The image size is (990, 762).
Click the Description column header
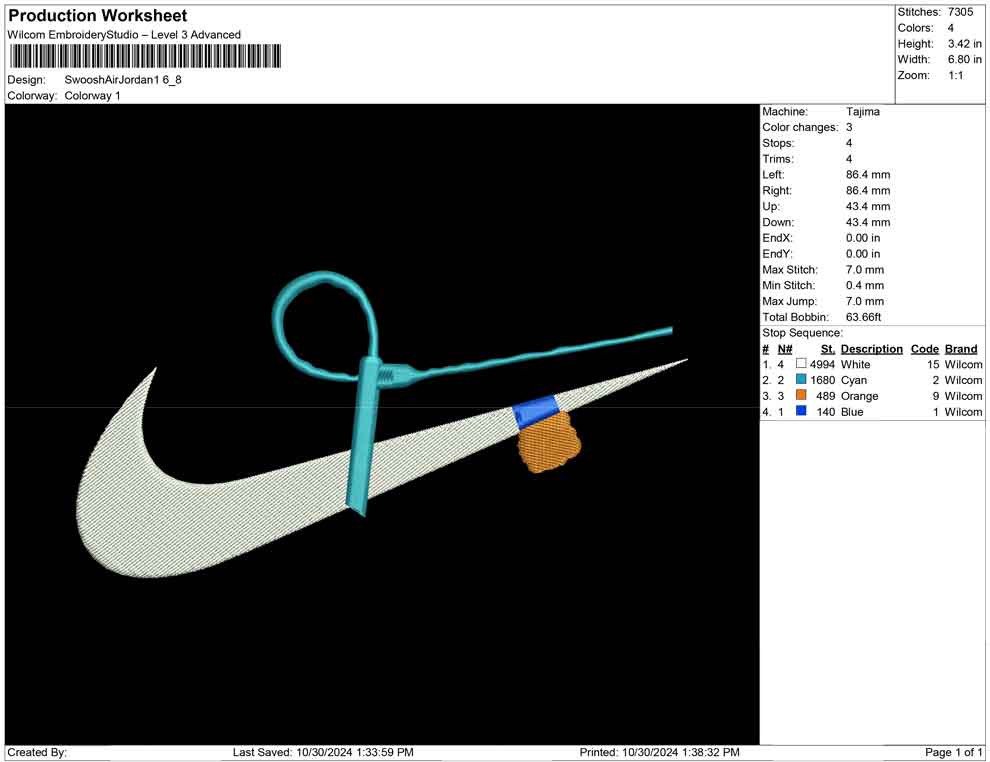871,349
